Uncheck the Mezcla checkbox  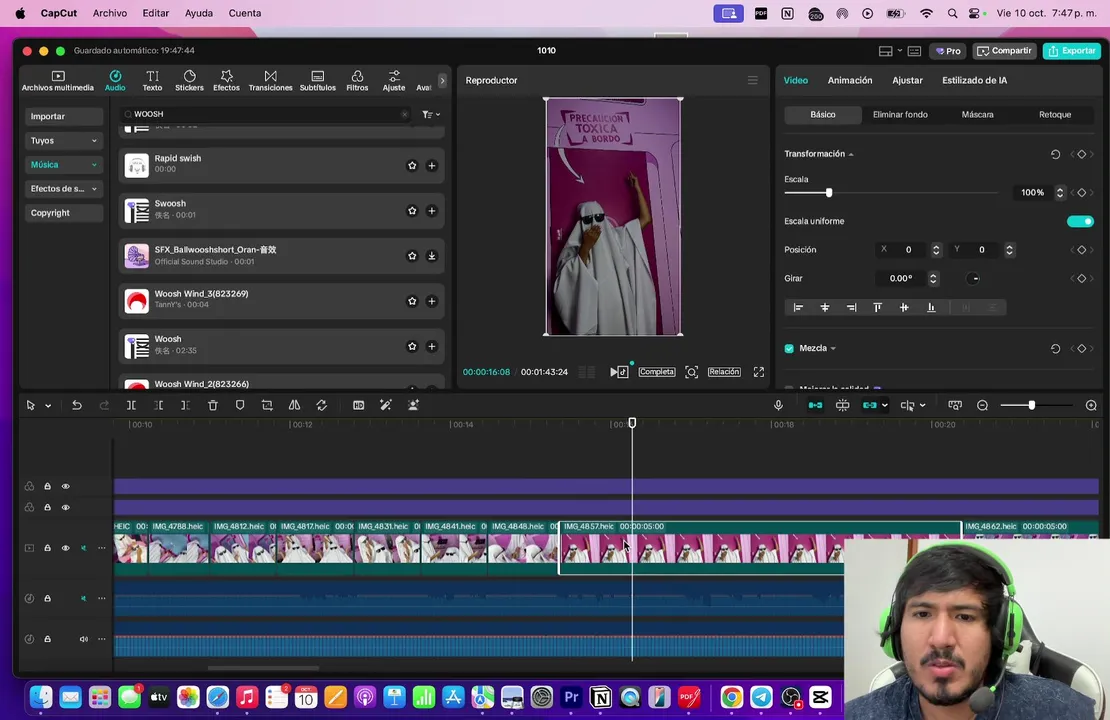[789, 348]
